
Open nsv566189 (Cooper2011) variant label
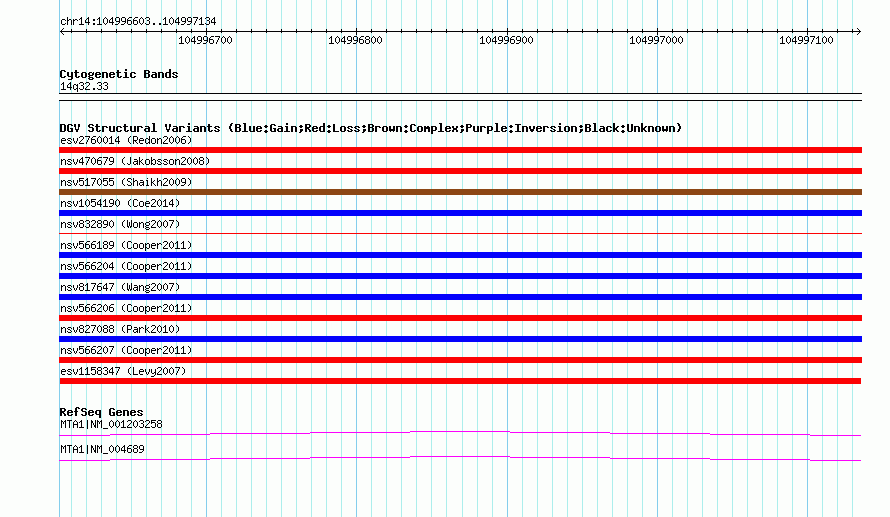126,245
